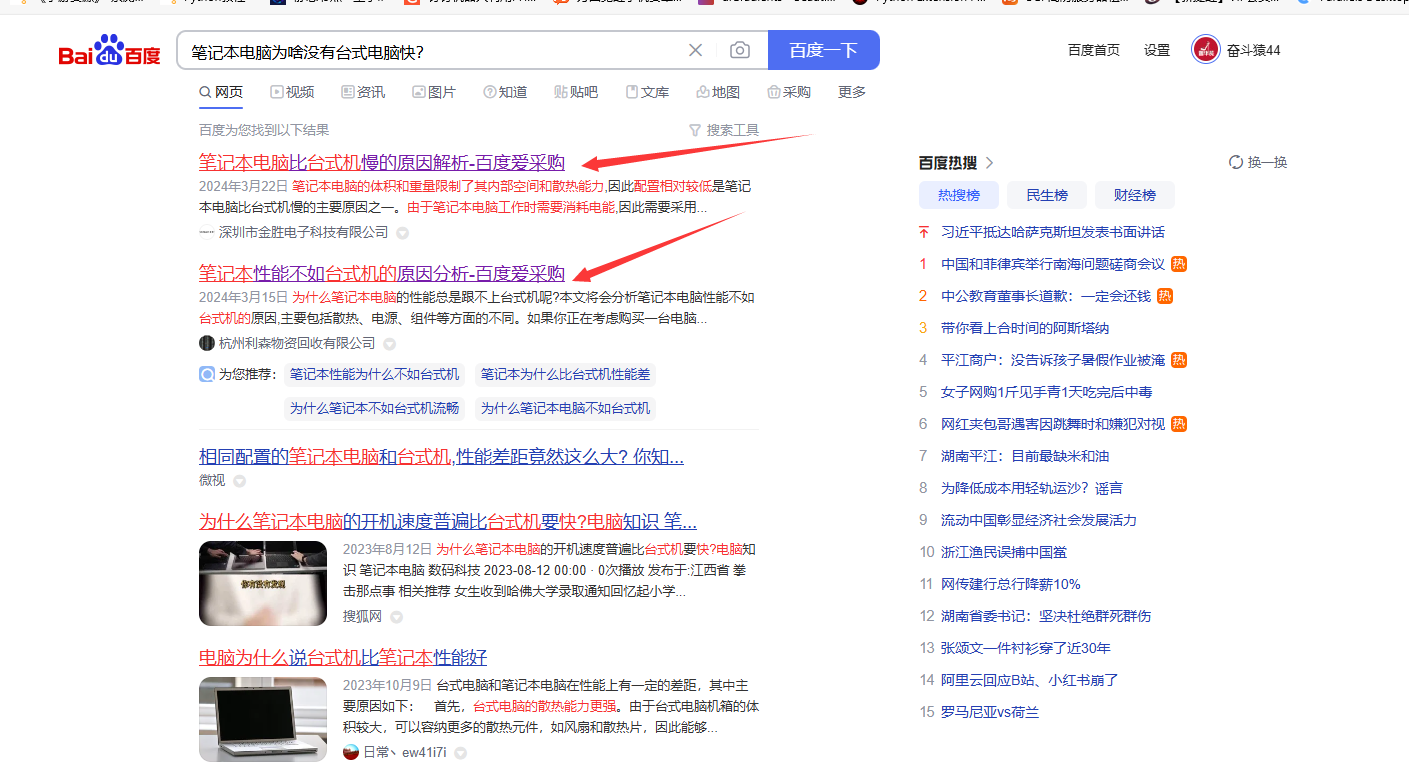Clear search box with X icon

point(696,50)
